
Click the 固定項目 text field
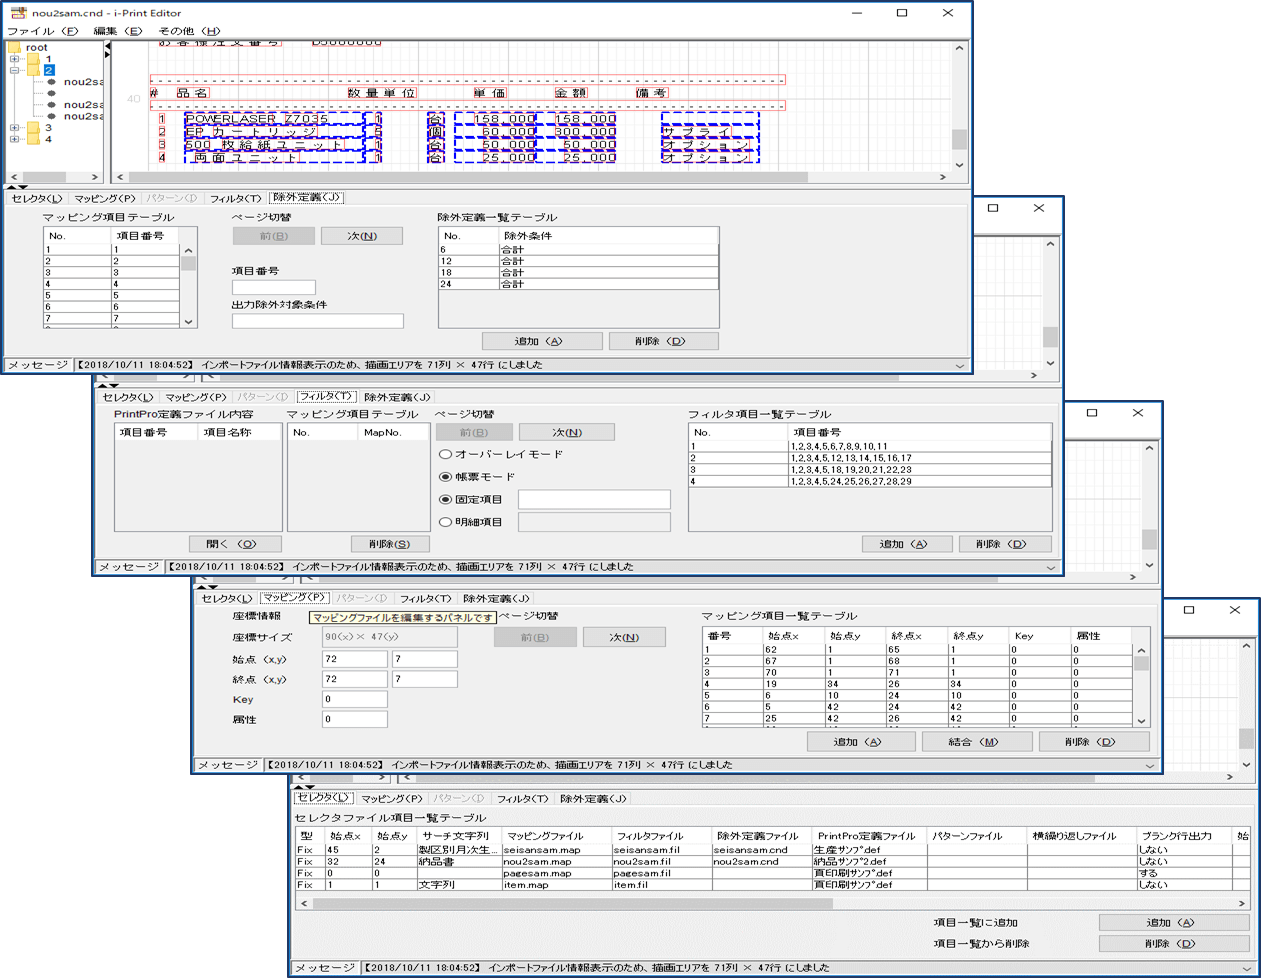[594, 499]
